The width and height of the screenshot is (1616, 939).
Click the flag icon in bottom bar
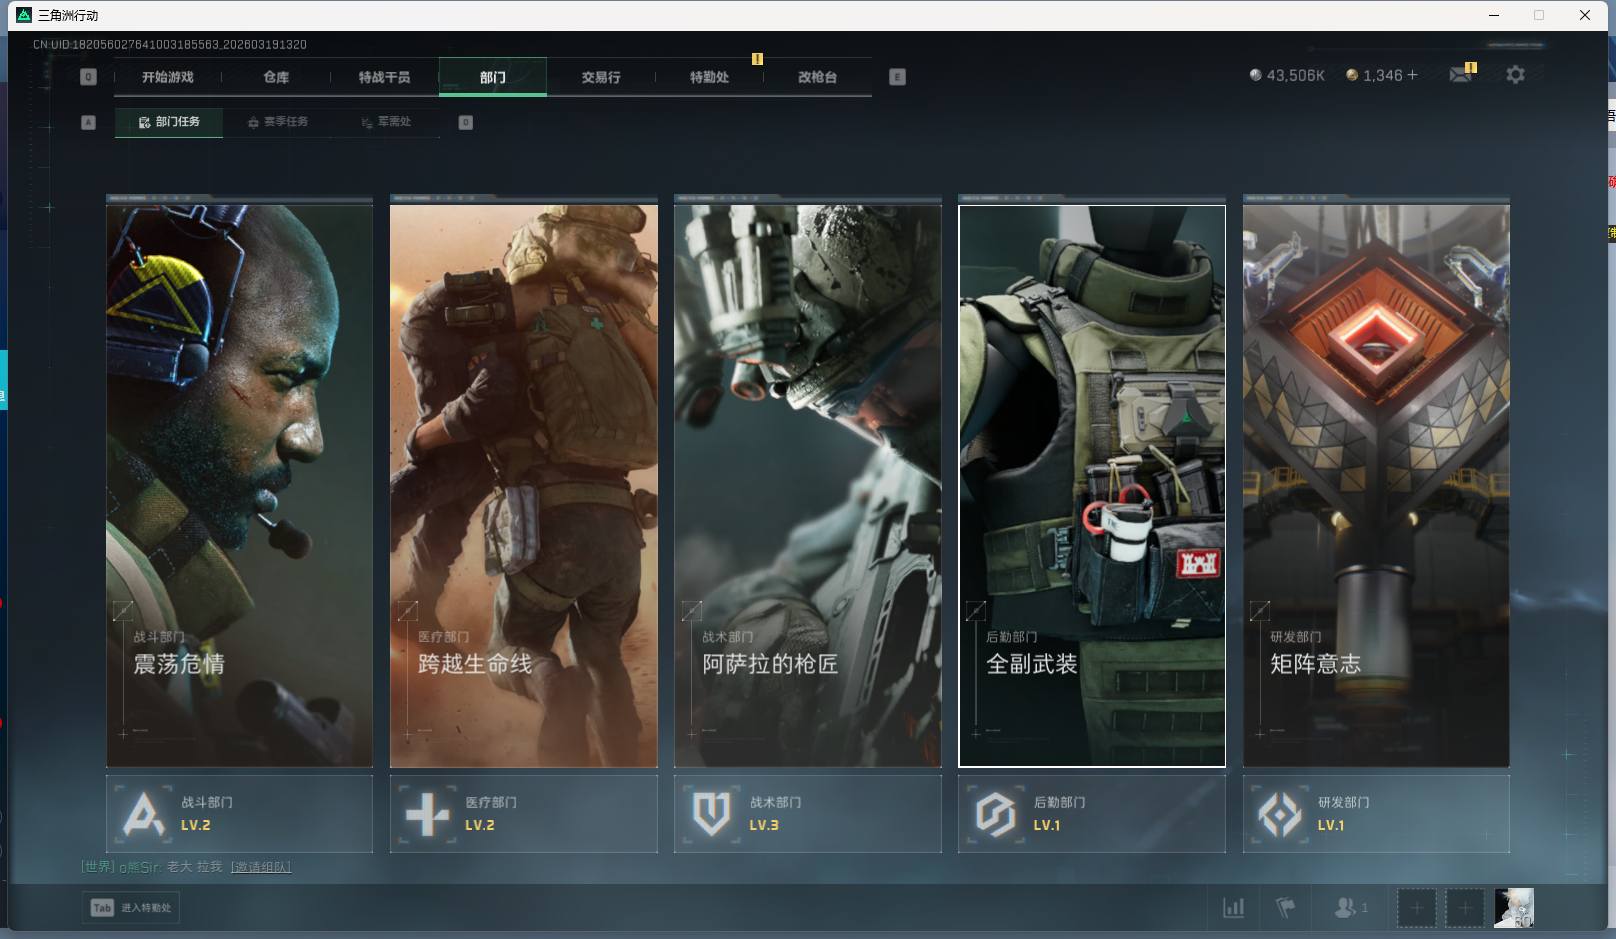click(1285, 908)
